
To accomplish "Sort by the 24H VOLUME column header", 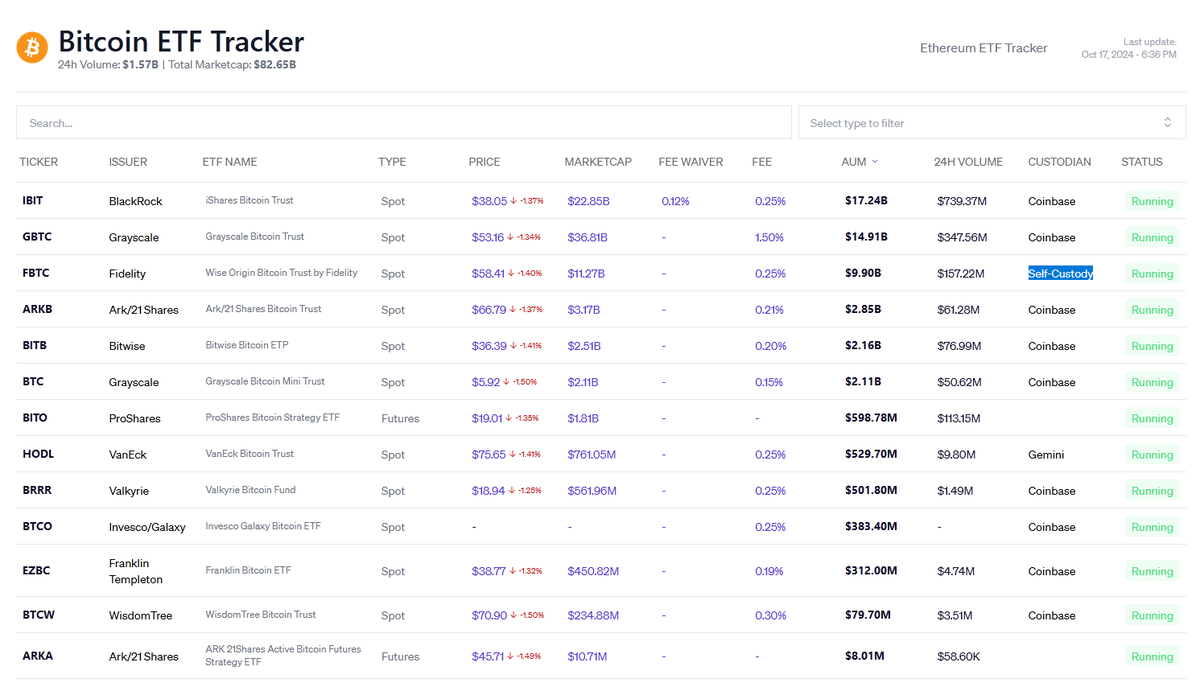I will click(968, 162).
